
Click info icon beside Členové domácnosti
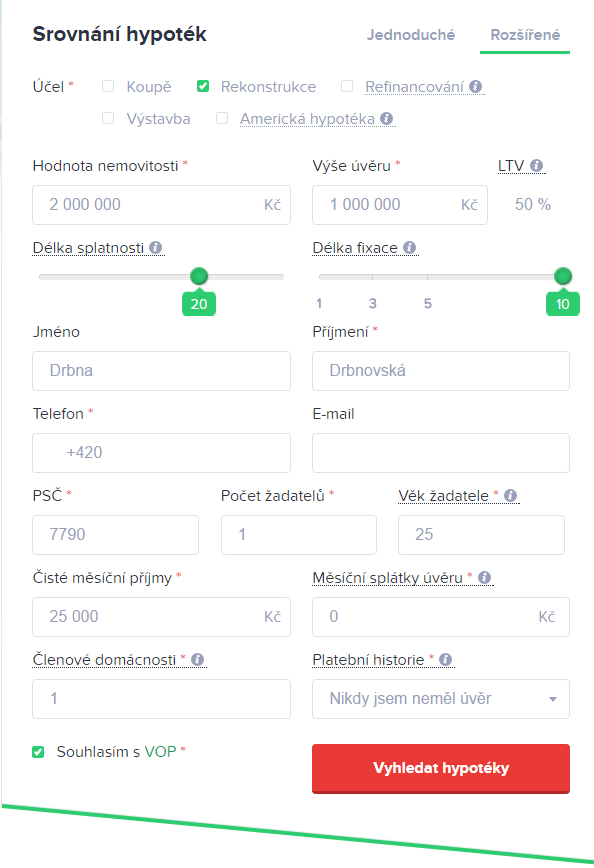point(197,659)
